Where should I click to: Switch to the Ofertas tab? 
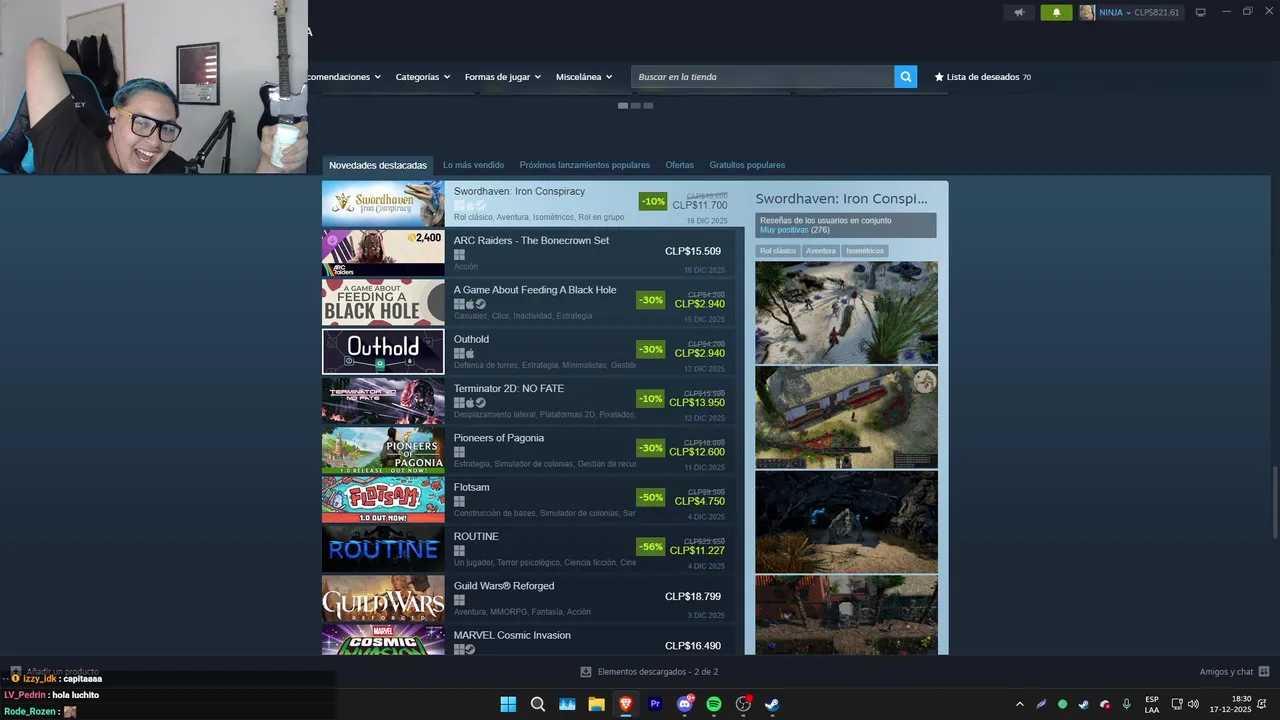pos(680,165)
